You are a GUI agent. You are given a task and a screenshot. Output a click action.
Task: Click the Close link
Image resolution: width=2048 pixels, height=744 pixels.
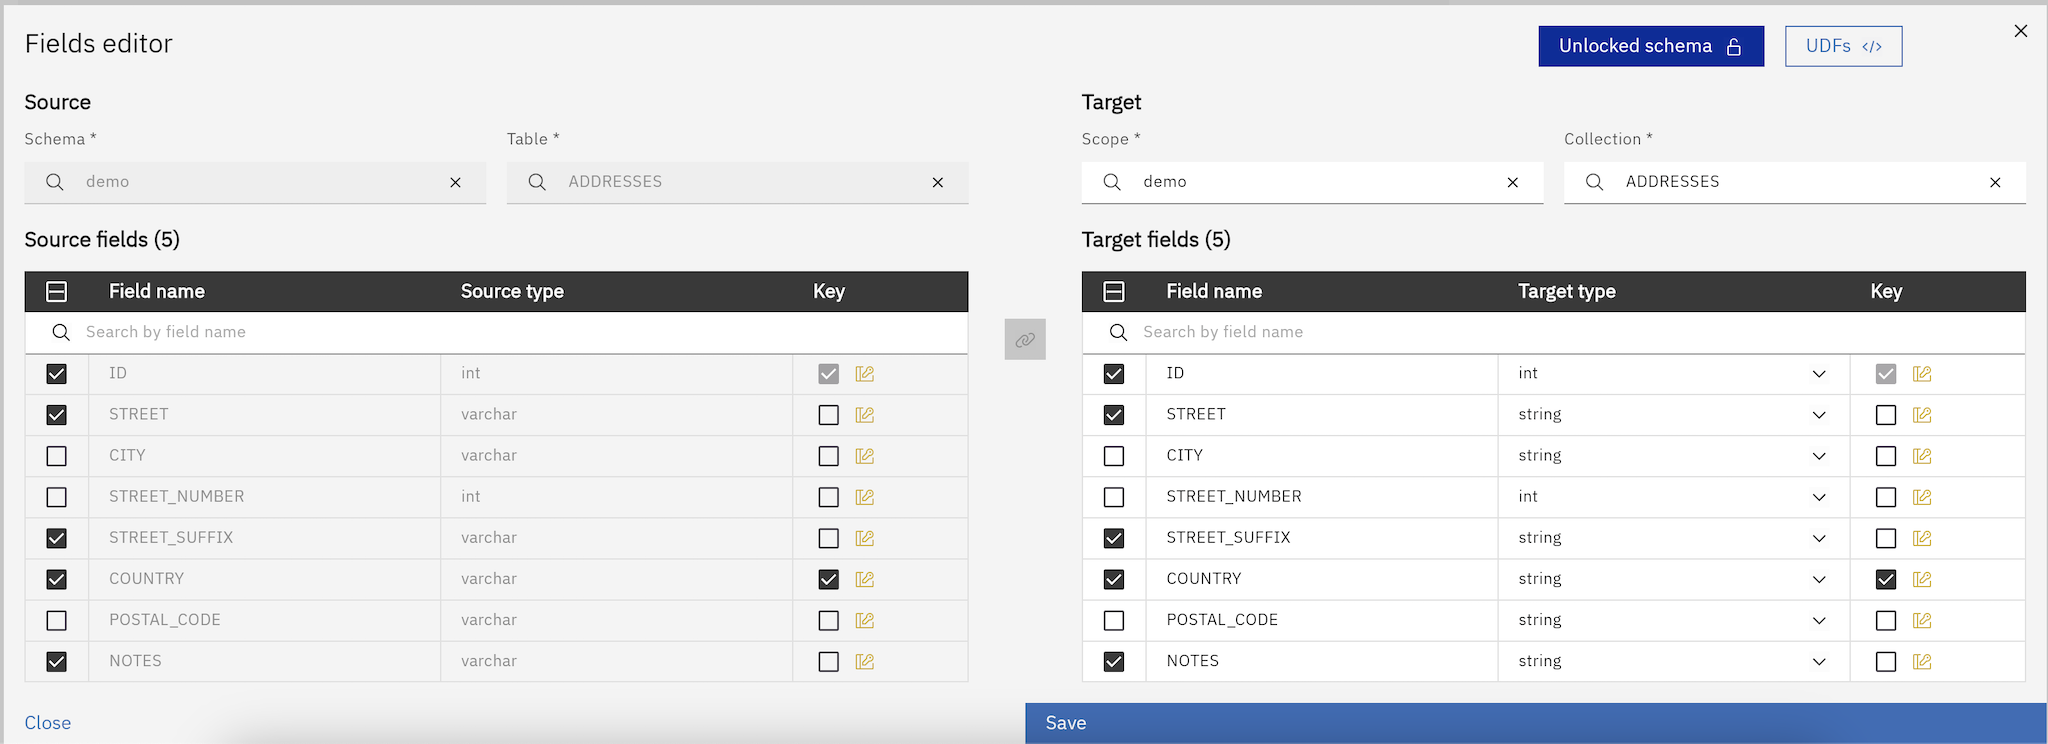[x=48, y=723]
